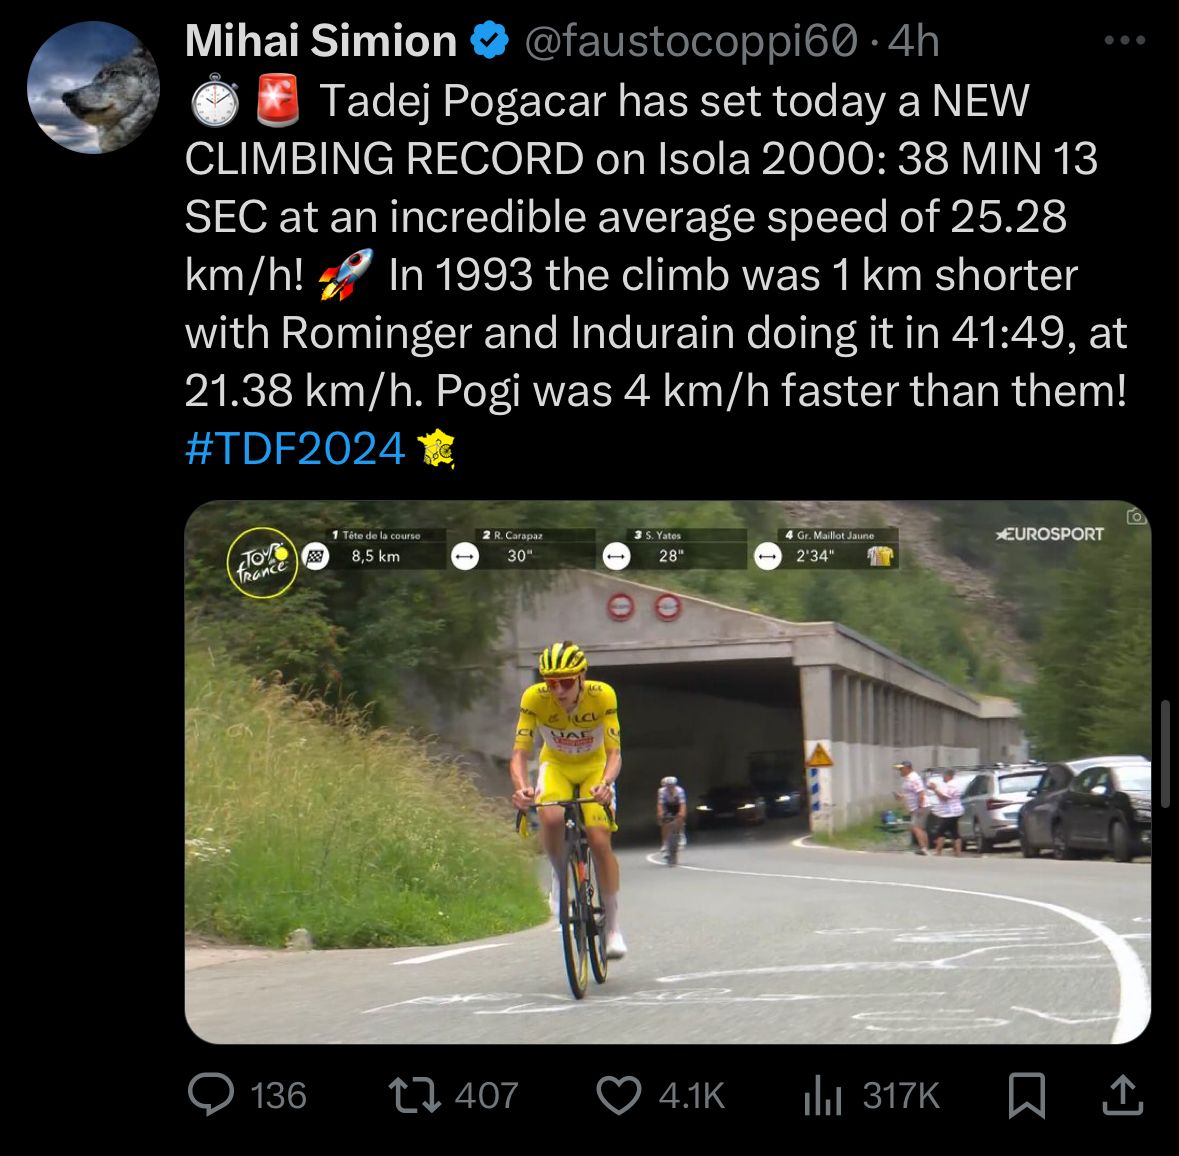The image size is (1179, 1156).
Task: Click the scrollbar on right edge
Action: pyautogui.click(x=1165, y=753)
